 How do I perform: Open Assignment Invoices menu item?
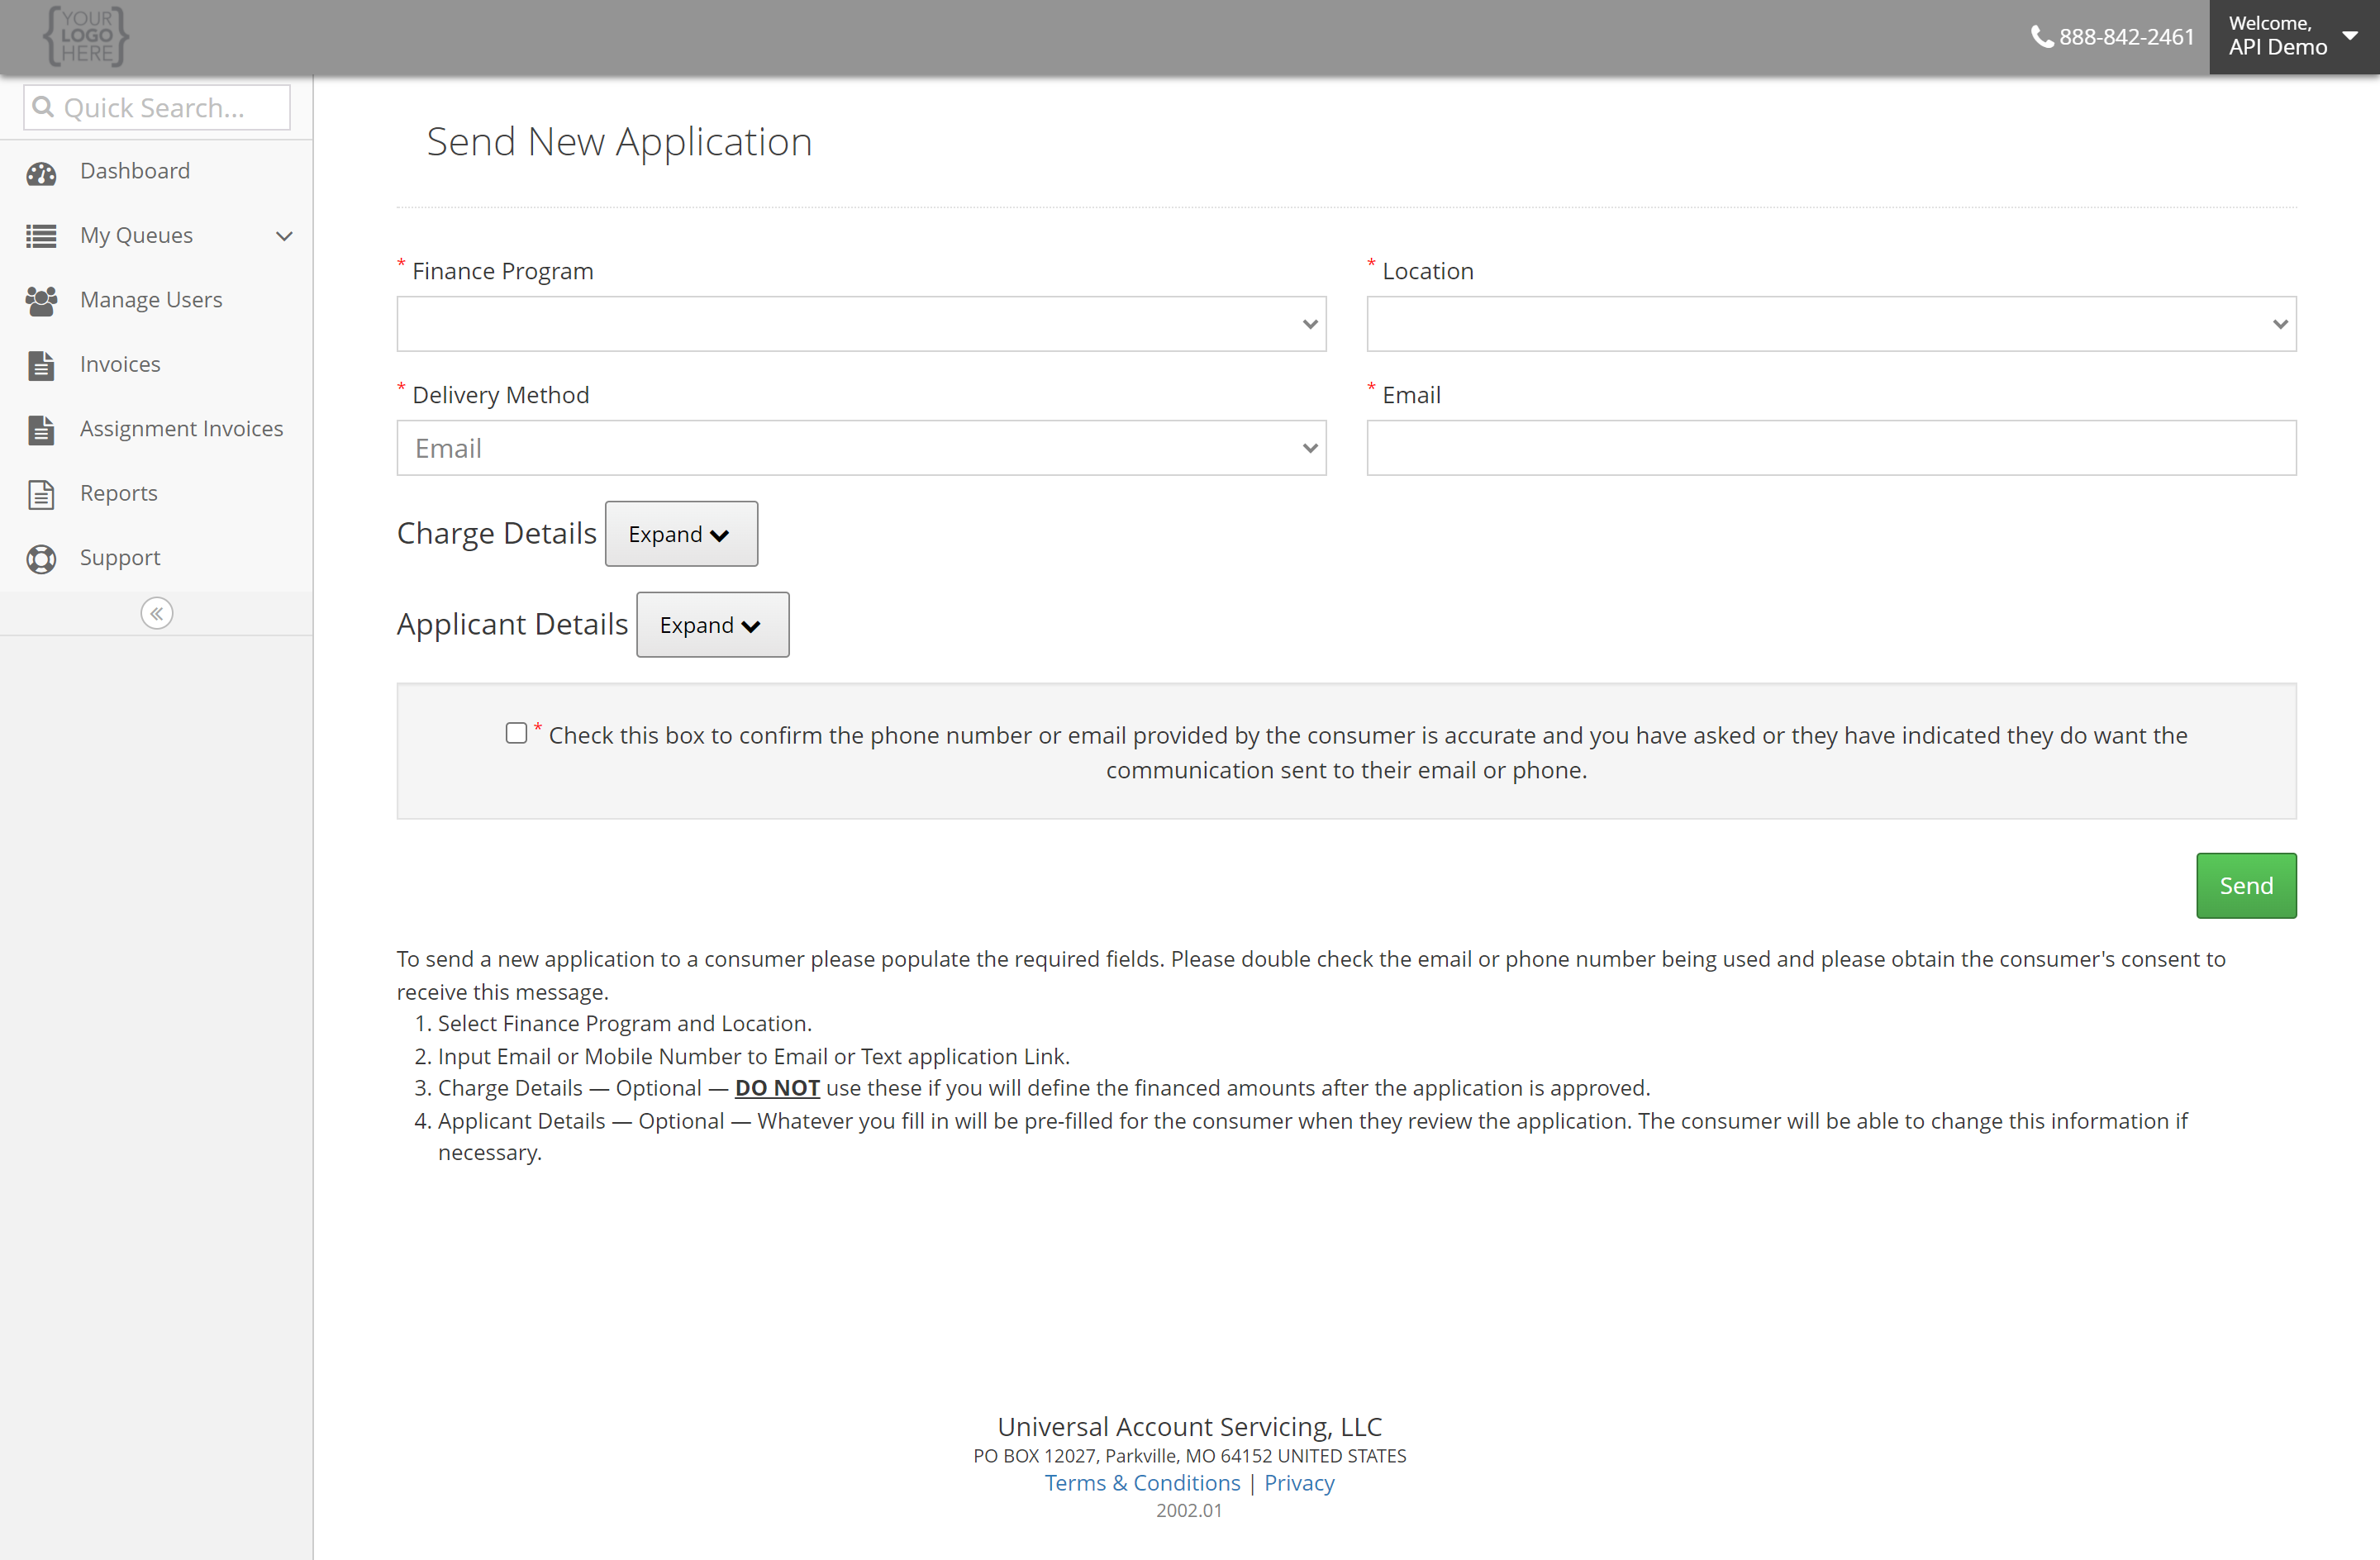182,429
